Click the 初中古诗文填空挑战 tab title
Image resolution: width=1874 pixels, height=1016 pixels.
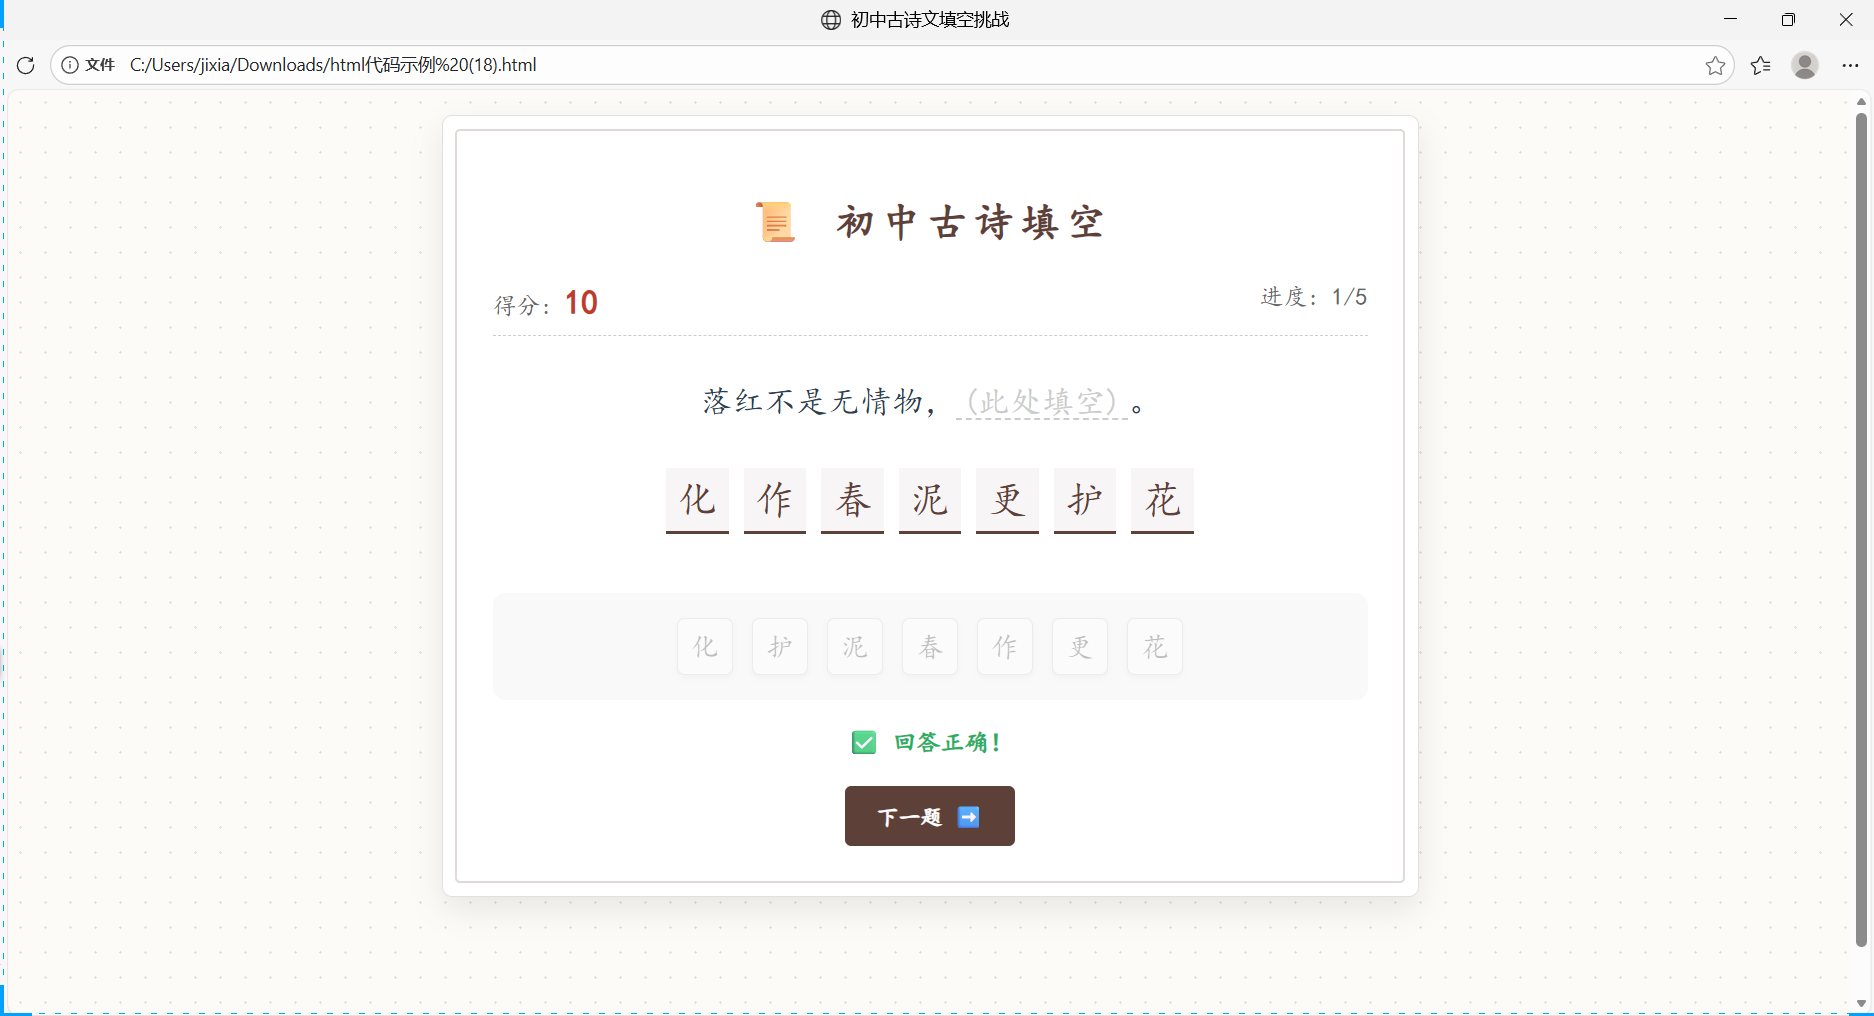pyautogui.click(x=928, y=19)
